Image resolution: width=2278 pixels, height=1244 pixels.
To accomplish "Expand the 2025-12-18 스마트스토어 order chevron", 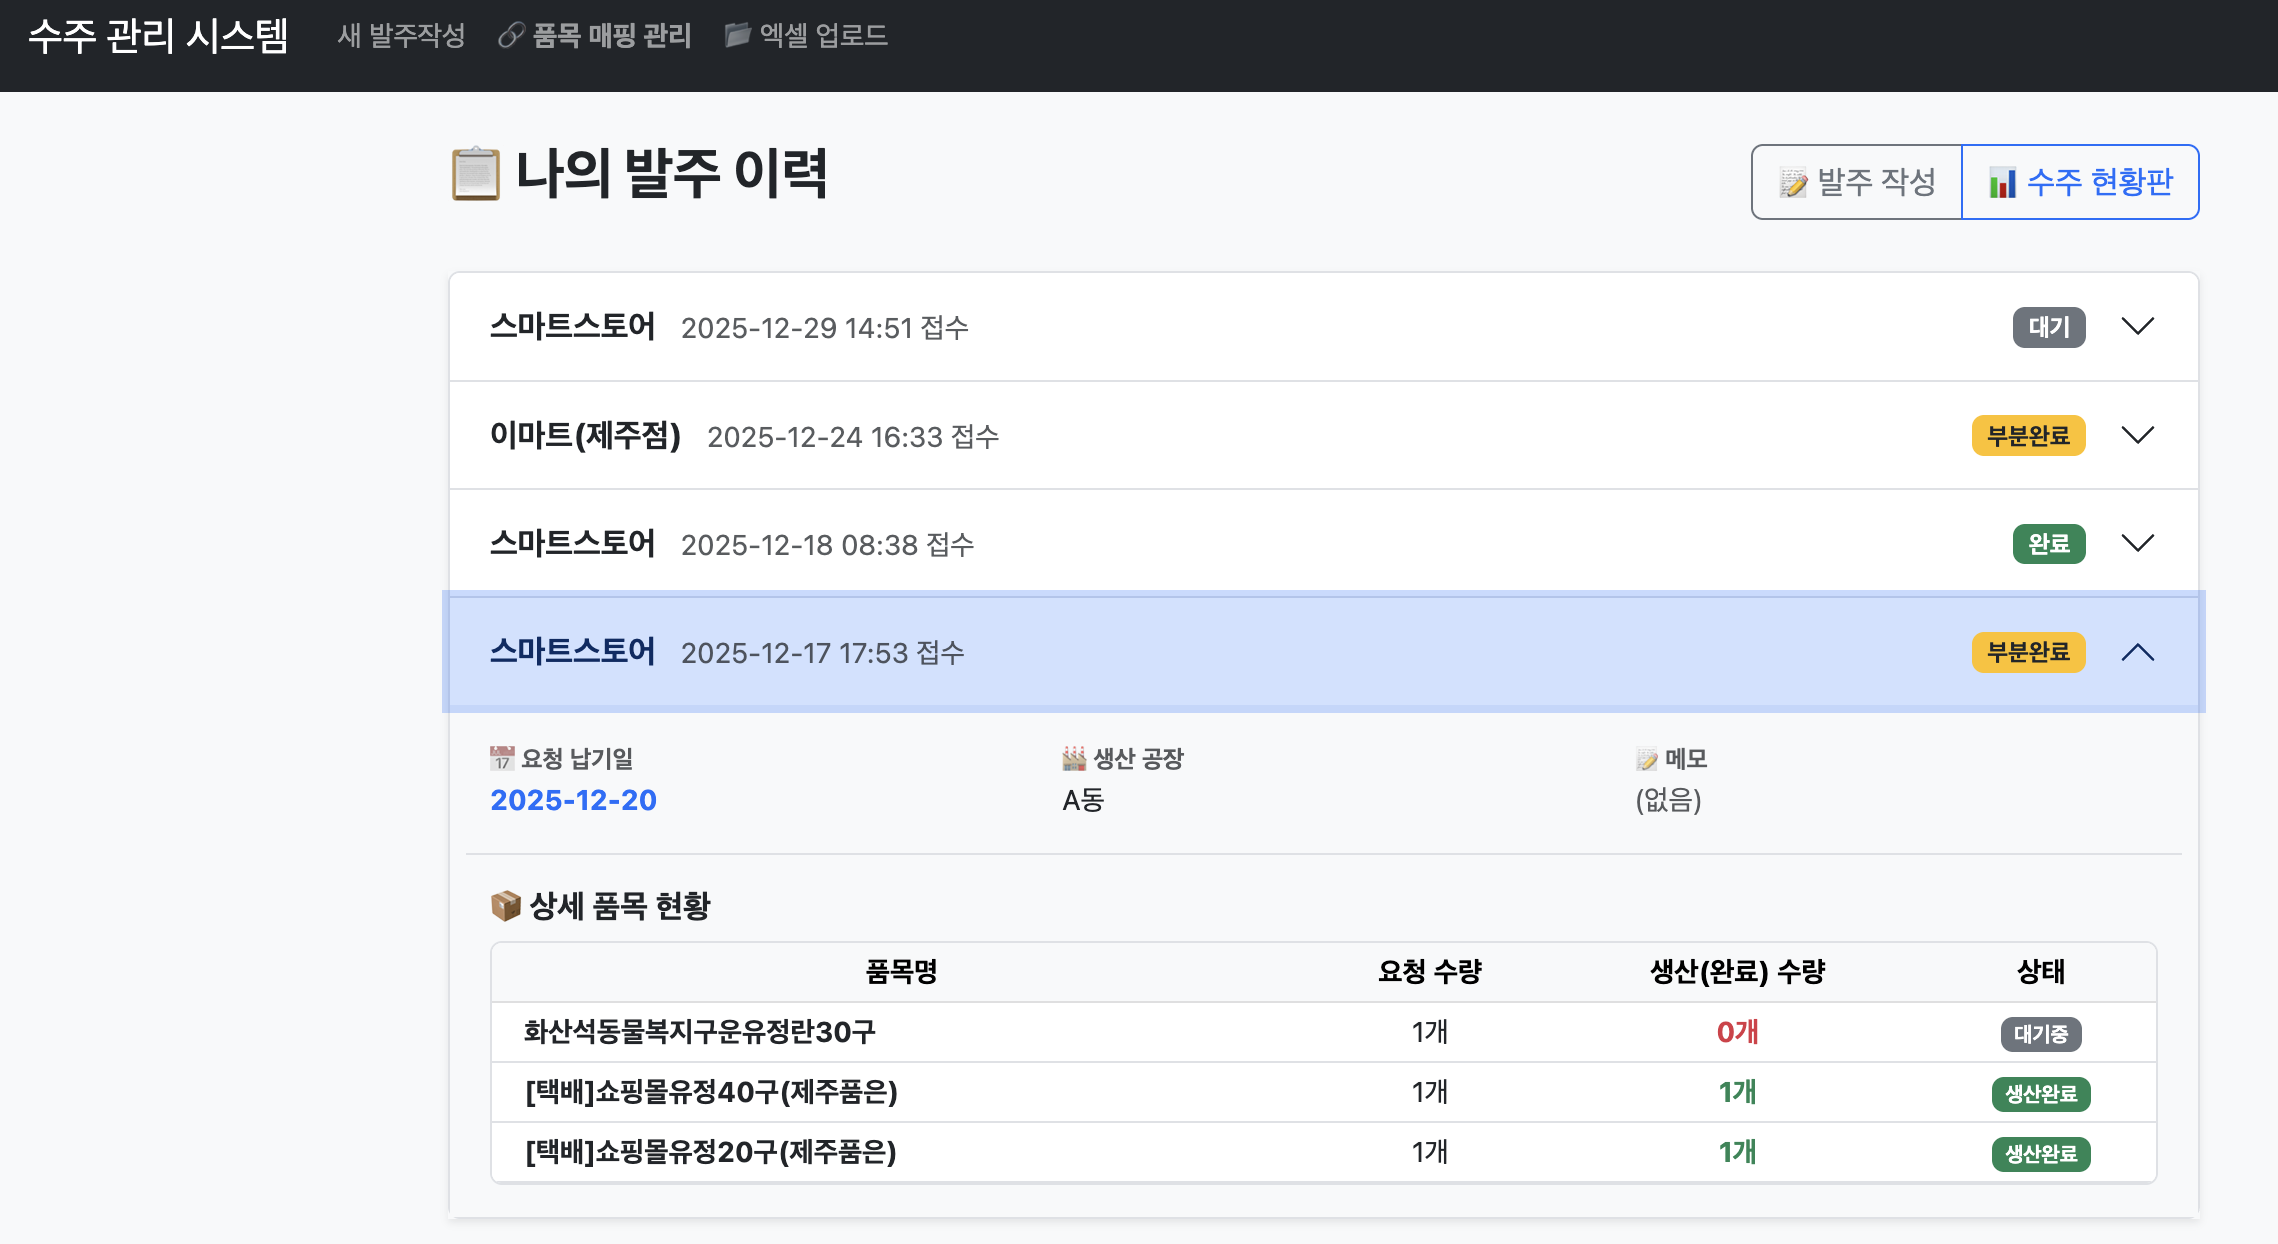I will tap(2138, 544).
